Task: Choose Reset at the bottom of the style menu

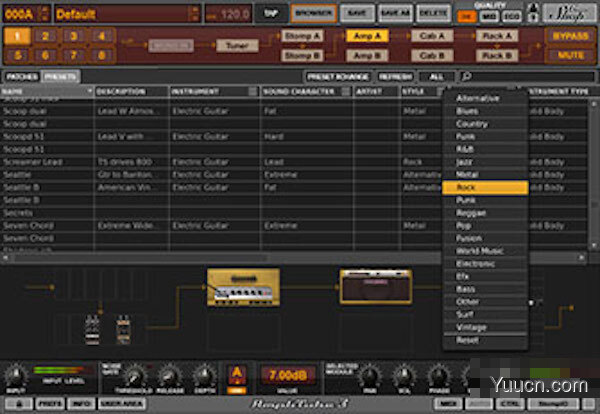Action: tap(485, 340)
